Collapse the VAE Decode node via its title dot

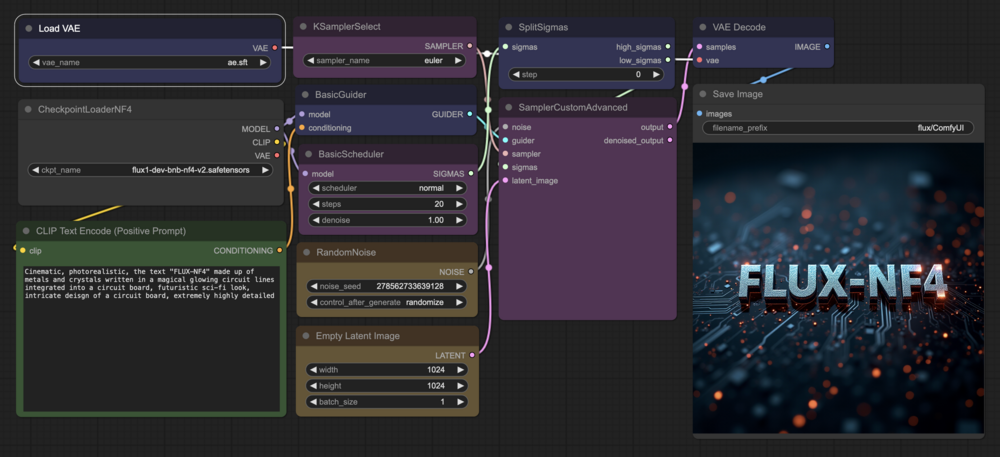703,27
